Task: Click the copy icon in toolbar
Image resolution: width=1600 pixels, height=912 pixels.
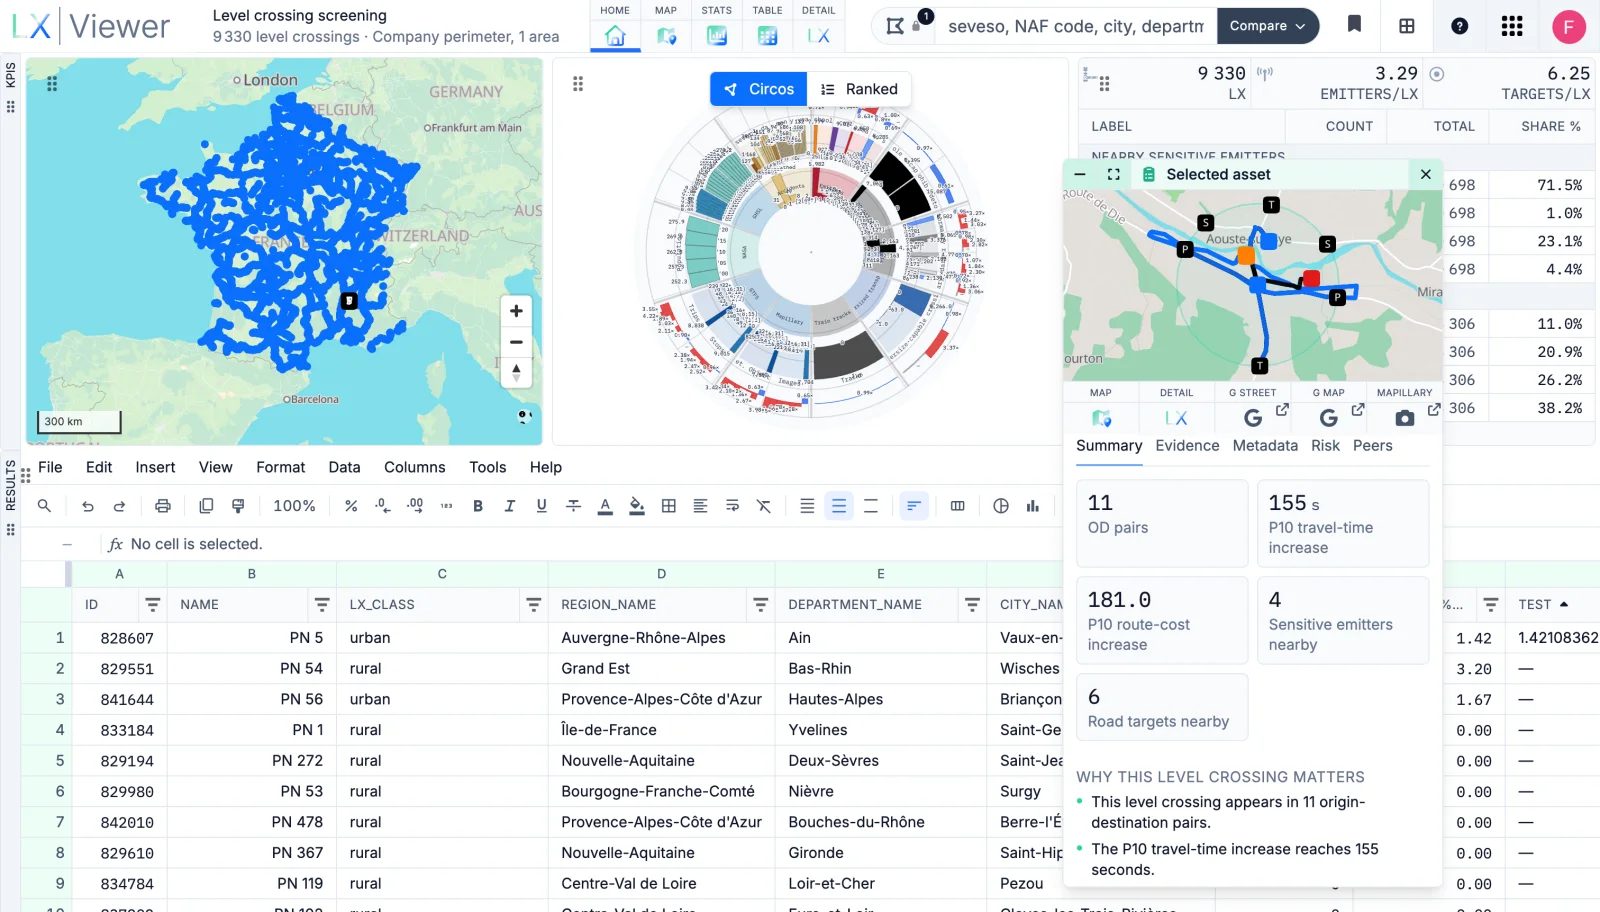Action: (x=206, y=506)
